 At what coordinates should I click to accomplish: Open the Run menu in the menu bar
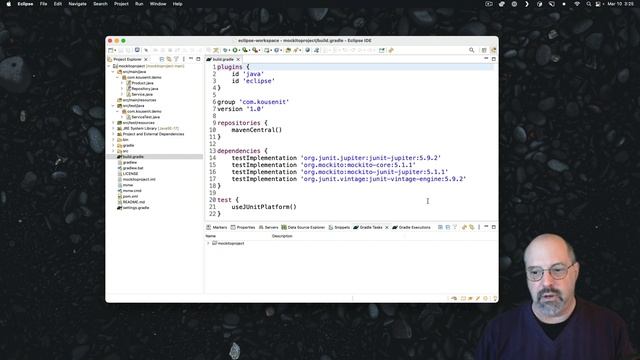pyautogui.click(x=139, y=4)
